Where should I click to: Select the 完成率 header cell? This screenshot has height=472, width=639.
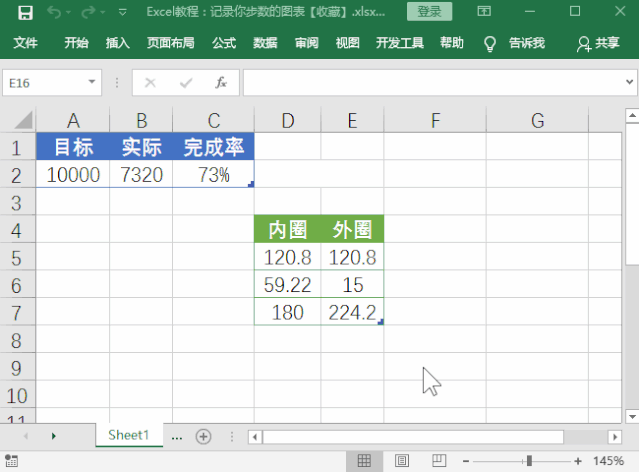214,147
